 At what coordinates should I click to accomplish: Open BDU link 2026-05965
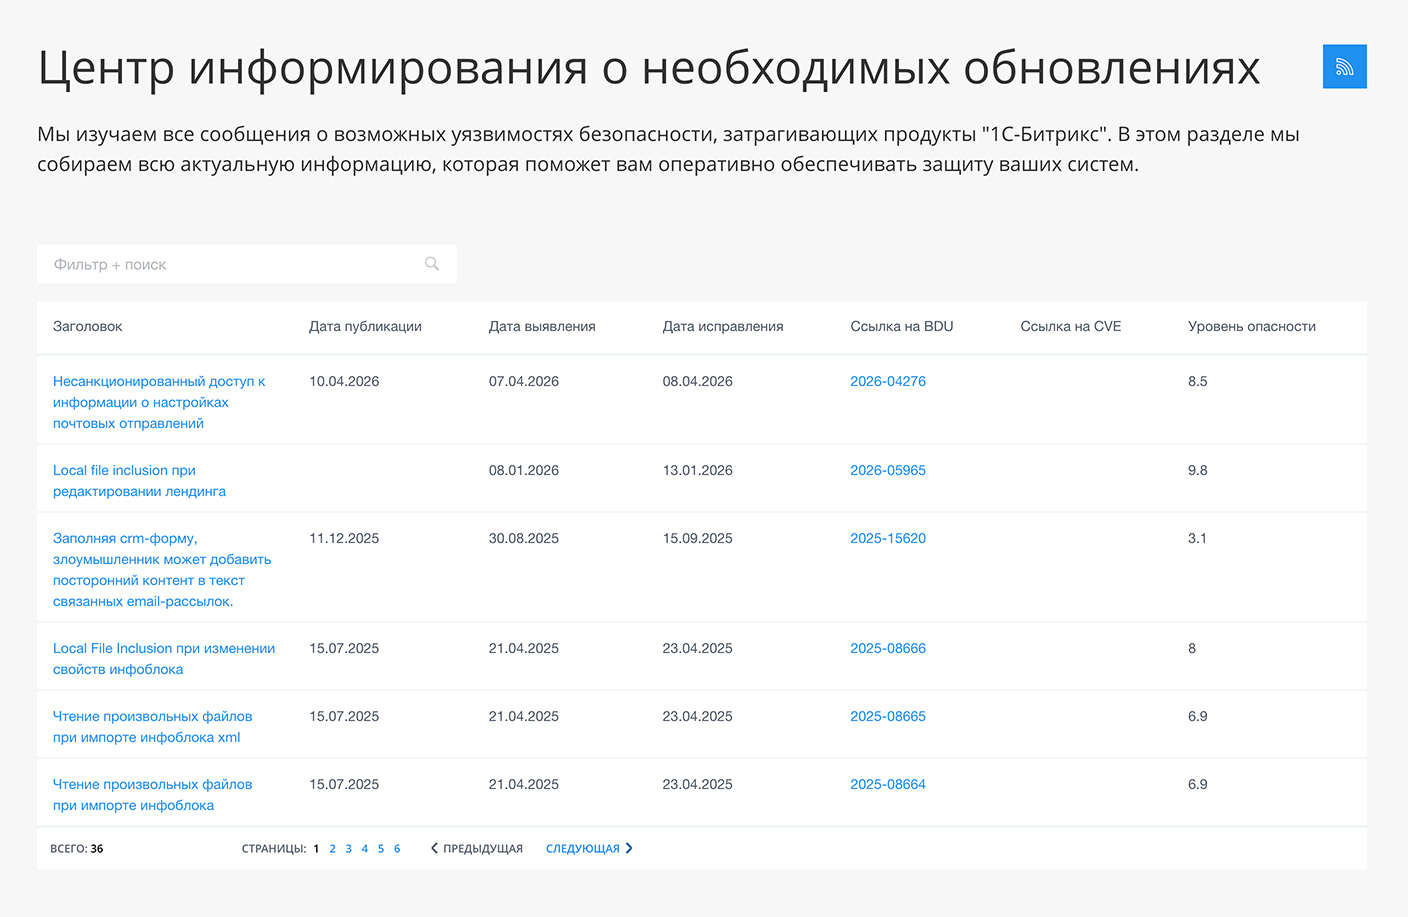pyautogui.click(x=888, y=470)
